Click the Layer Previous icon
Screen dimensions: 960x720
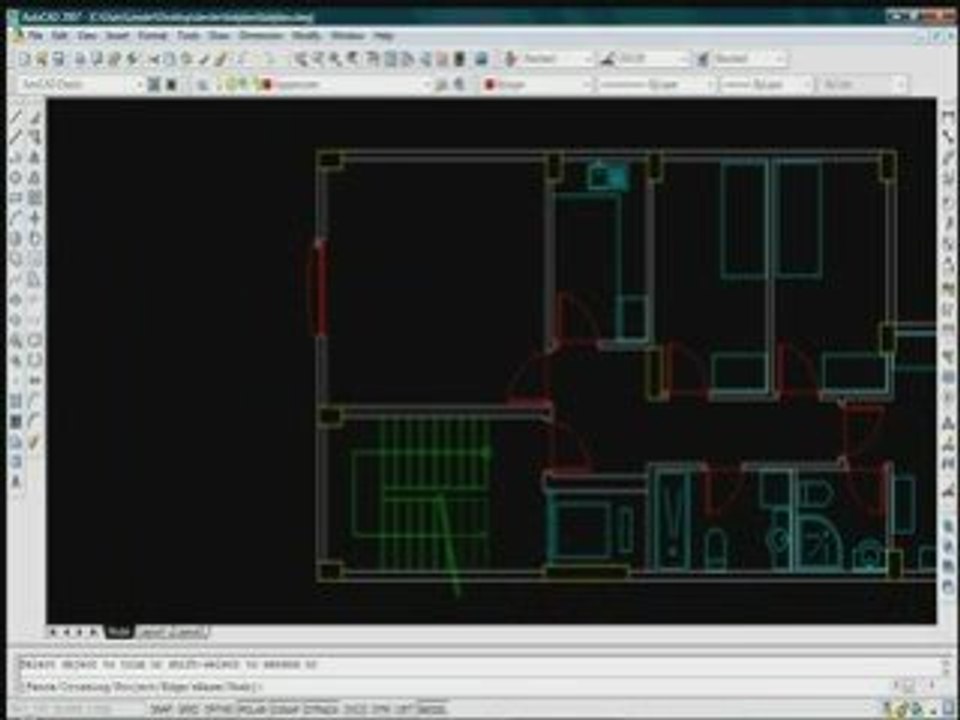[459, 84]
